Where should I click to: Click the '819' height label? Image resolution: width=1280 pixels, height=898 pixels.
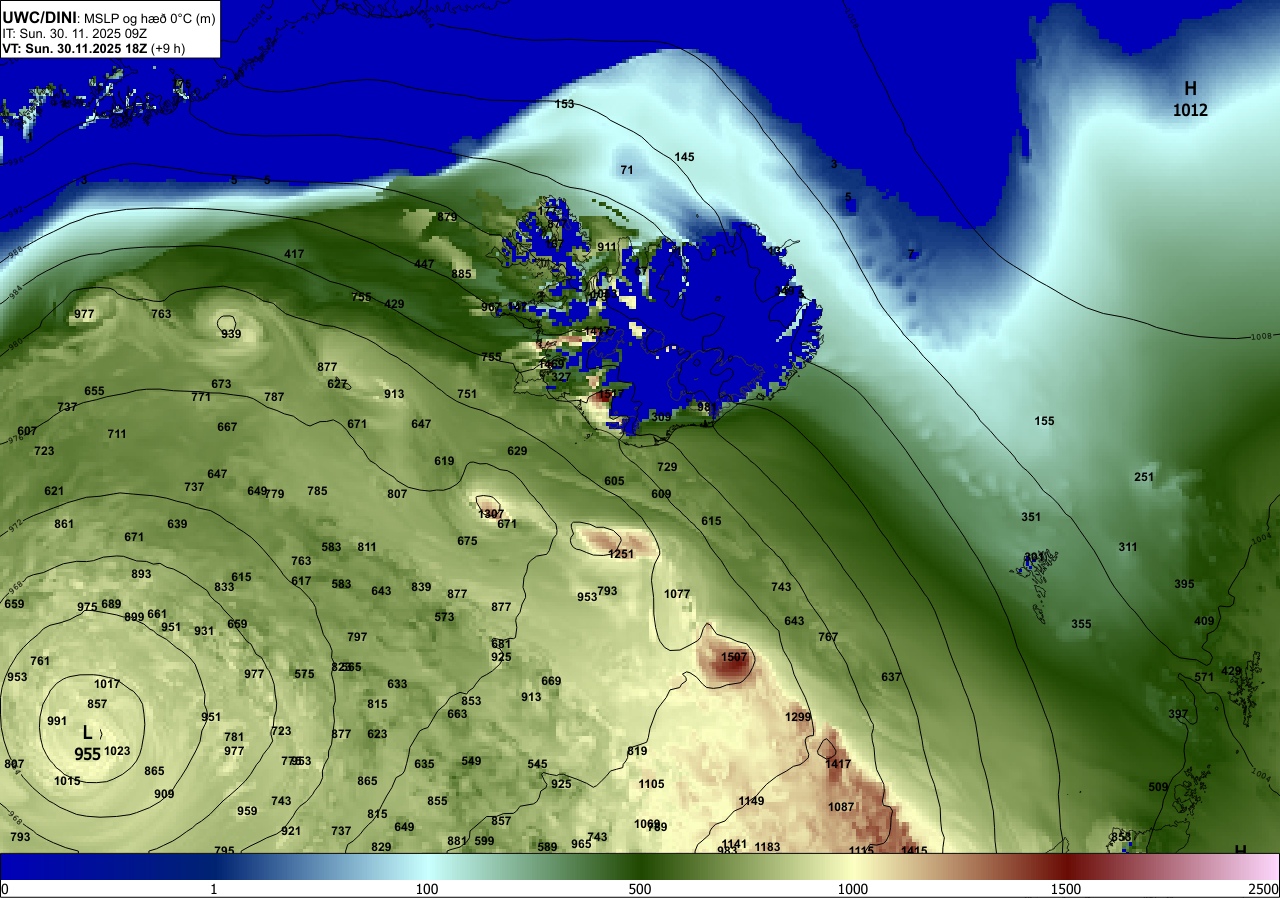point(637,751)
